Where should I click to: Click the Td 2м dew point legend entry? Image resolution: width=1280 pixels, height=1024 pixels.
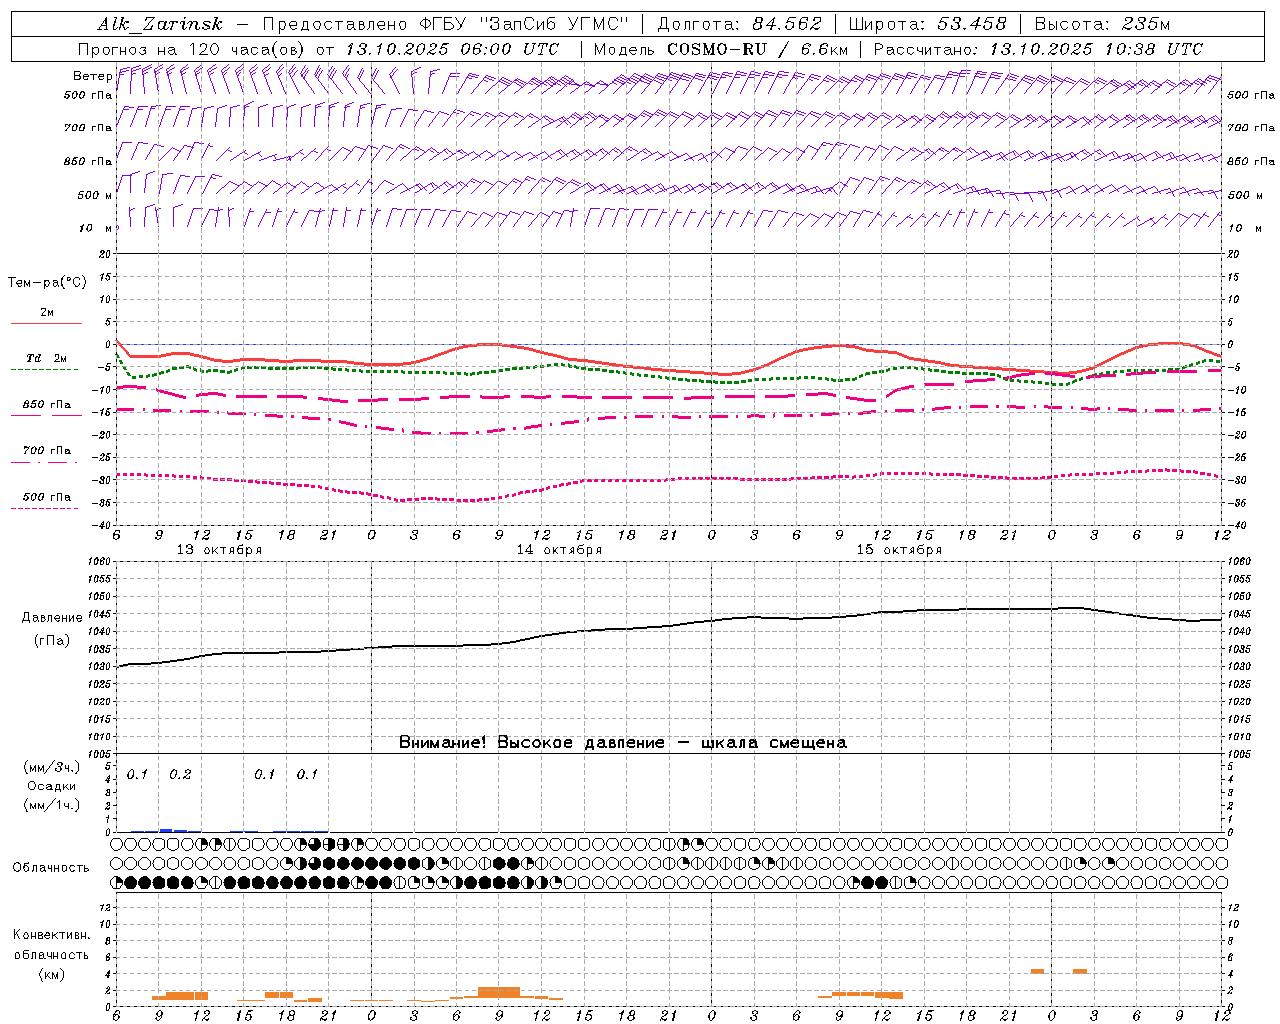[x=47, y=358]
